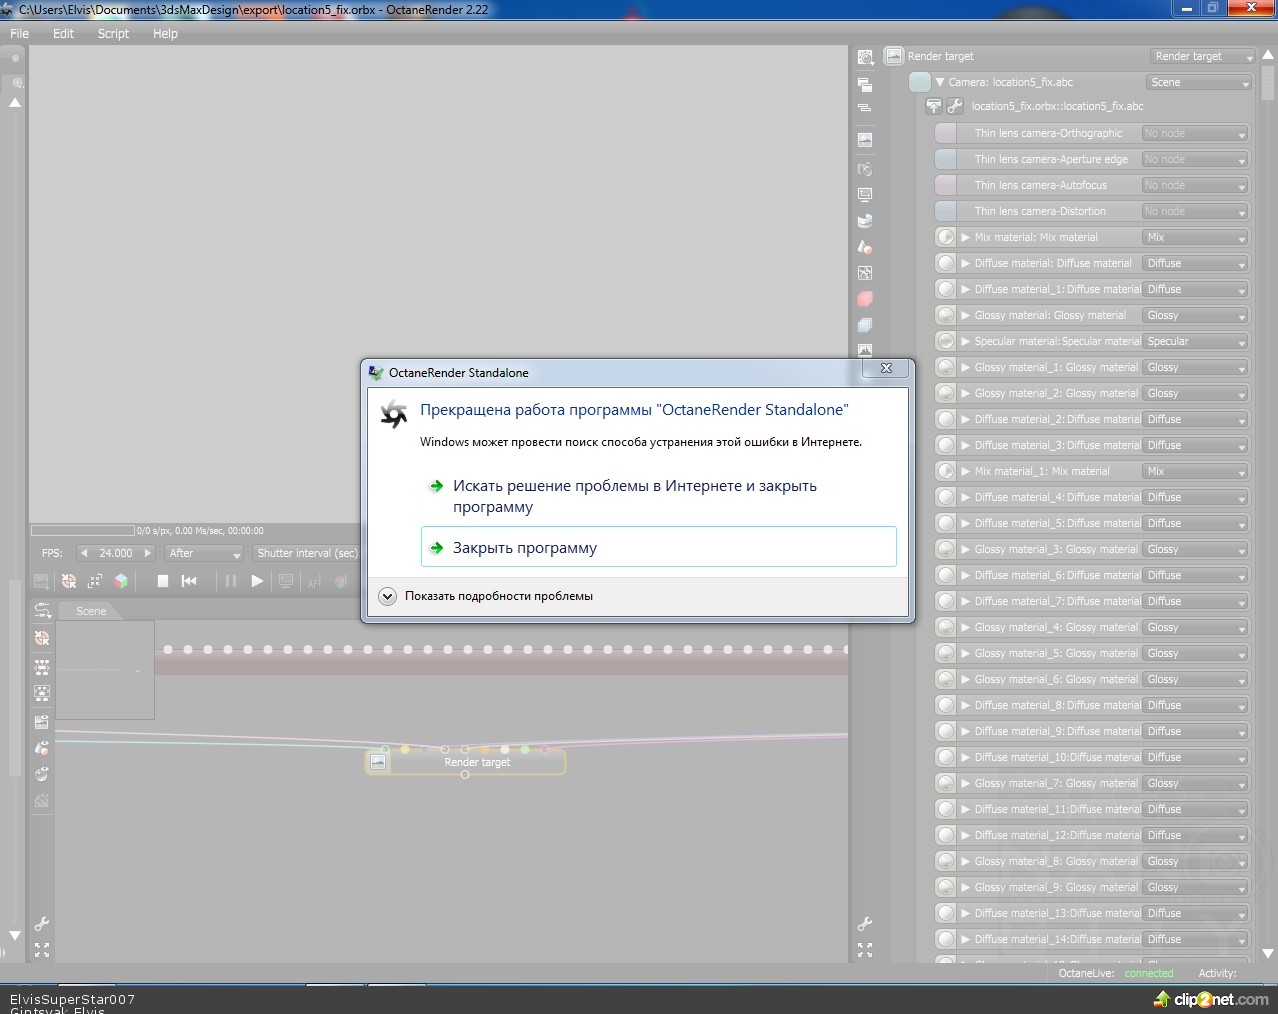Click the expand arrows icon below inspector sidebar
Viewport: 1278px width, 1014px height.
point(865,950)
